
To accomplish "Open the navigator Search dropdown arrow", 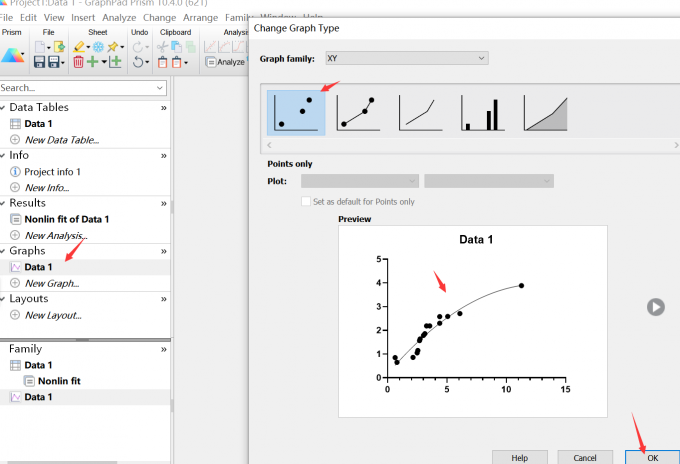I will point(160,88).
